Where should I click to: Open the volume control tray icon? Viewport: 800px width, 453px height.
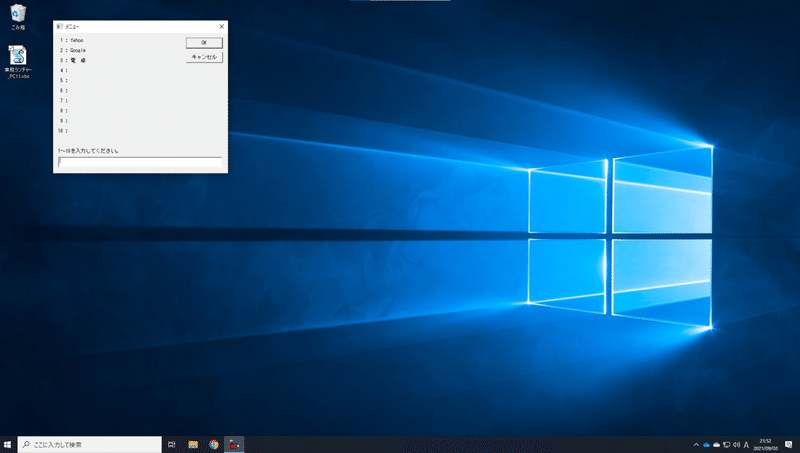point(736,445)
